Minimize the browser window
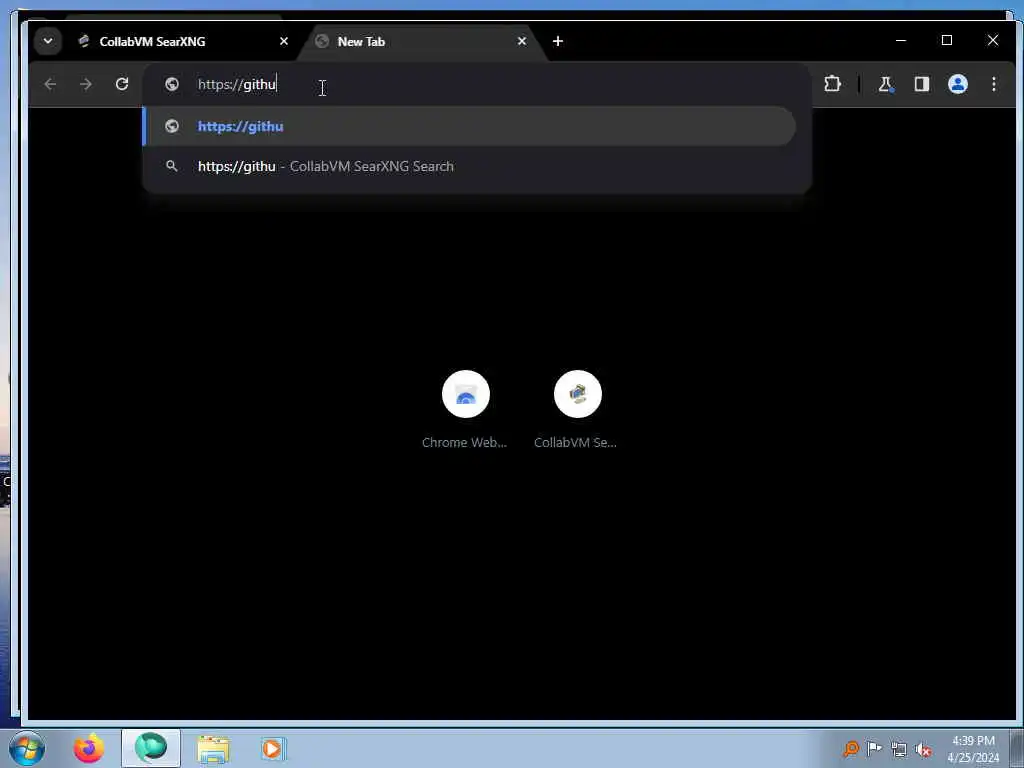Screen dimensions: 1024x768 pos(901,40)
